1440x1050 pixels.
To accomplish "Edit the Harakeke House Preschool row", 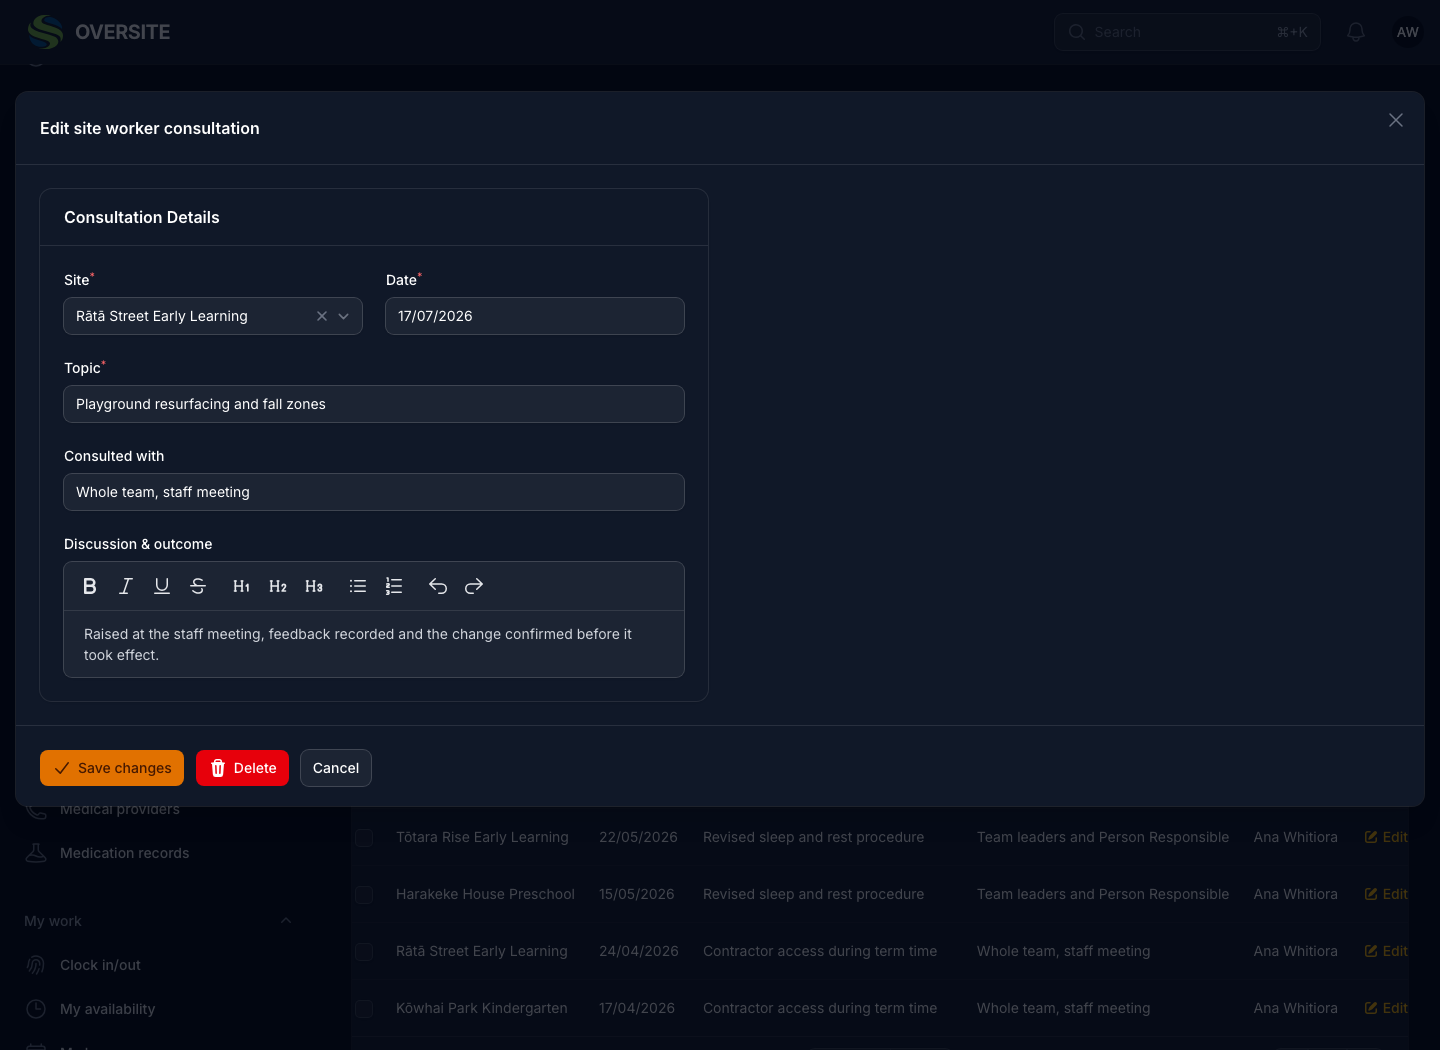I will 1386,894.
